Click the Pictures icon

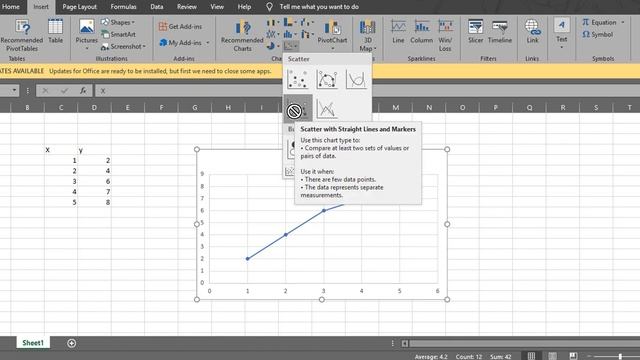[x=87, y=27]
